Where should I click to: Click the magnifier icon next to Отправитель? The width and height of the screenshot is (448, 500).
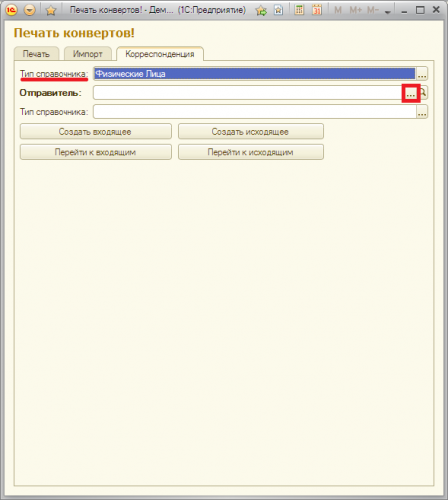click(423, 92)
